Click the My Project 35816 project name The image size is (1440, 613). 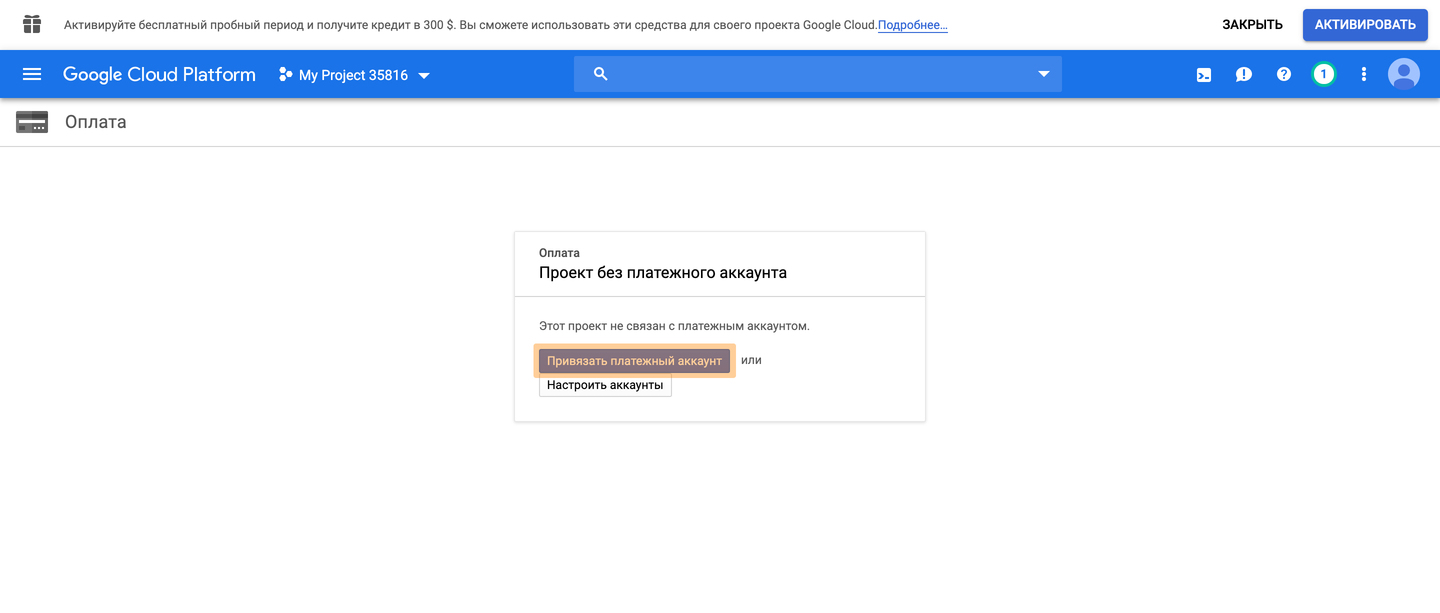point(352,75)
